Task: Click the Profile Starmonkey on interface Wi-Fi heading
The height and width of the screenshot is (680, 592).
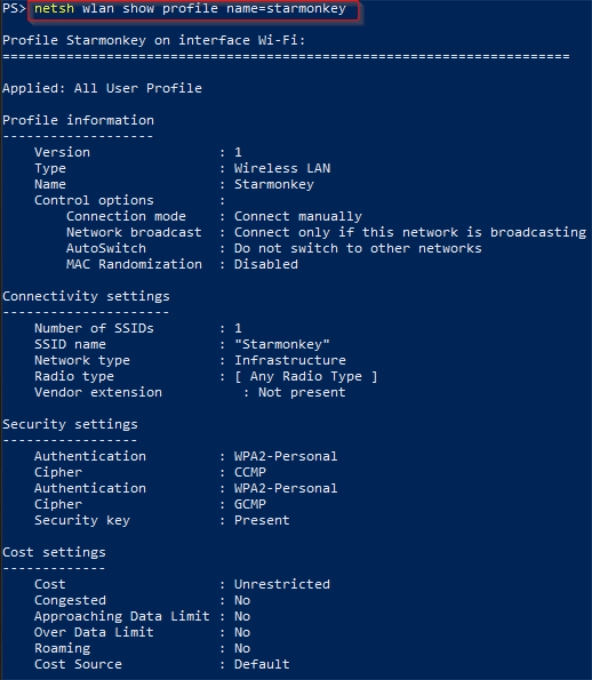Action: click(154, 40)
